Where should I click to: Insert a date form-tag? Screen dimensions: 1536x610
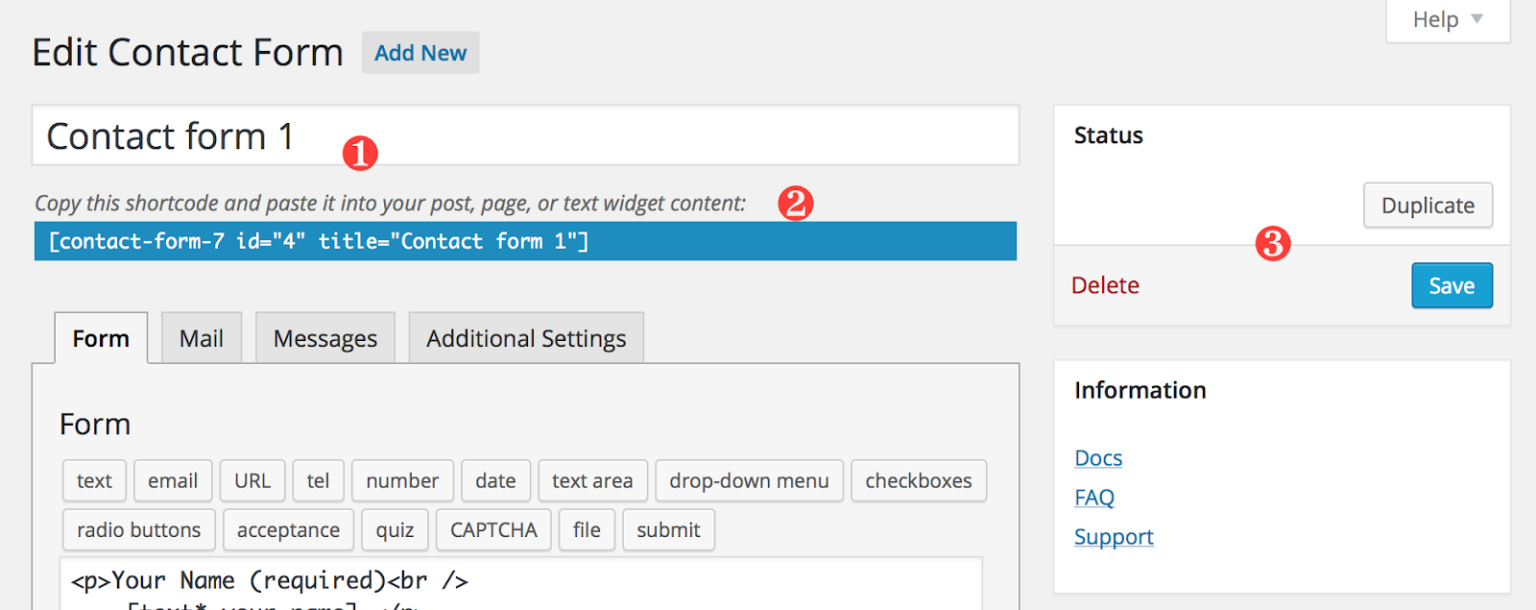click(x=495, y=481)
